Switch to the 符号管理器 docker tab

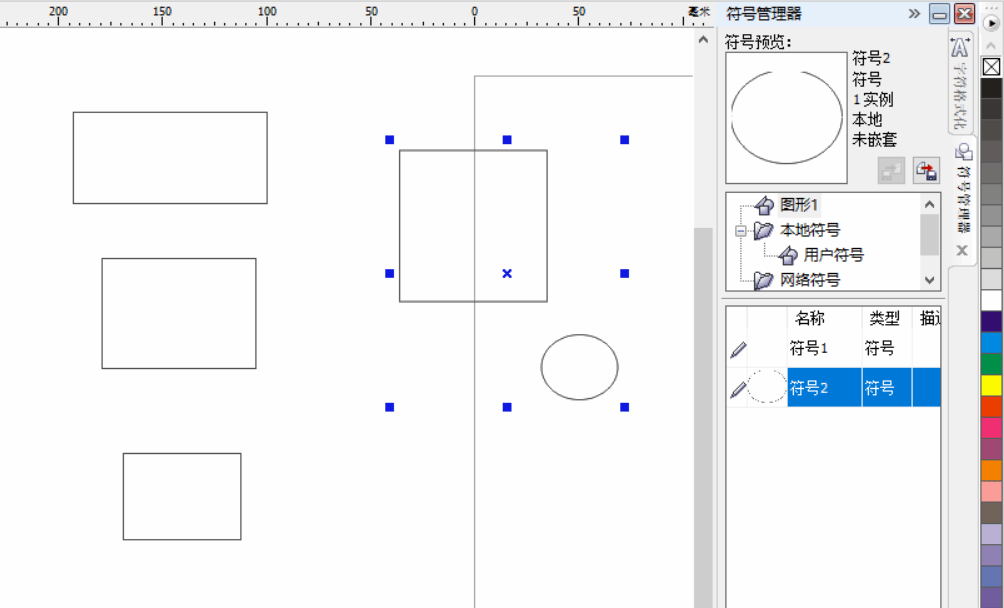[x=963, y=190]
